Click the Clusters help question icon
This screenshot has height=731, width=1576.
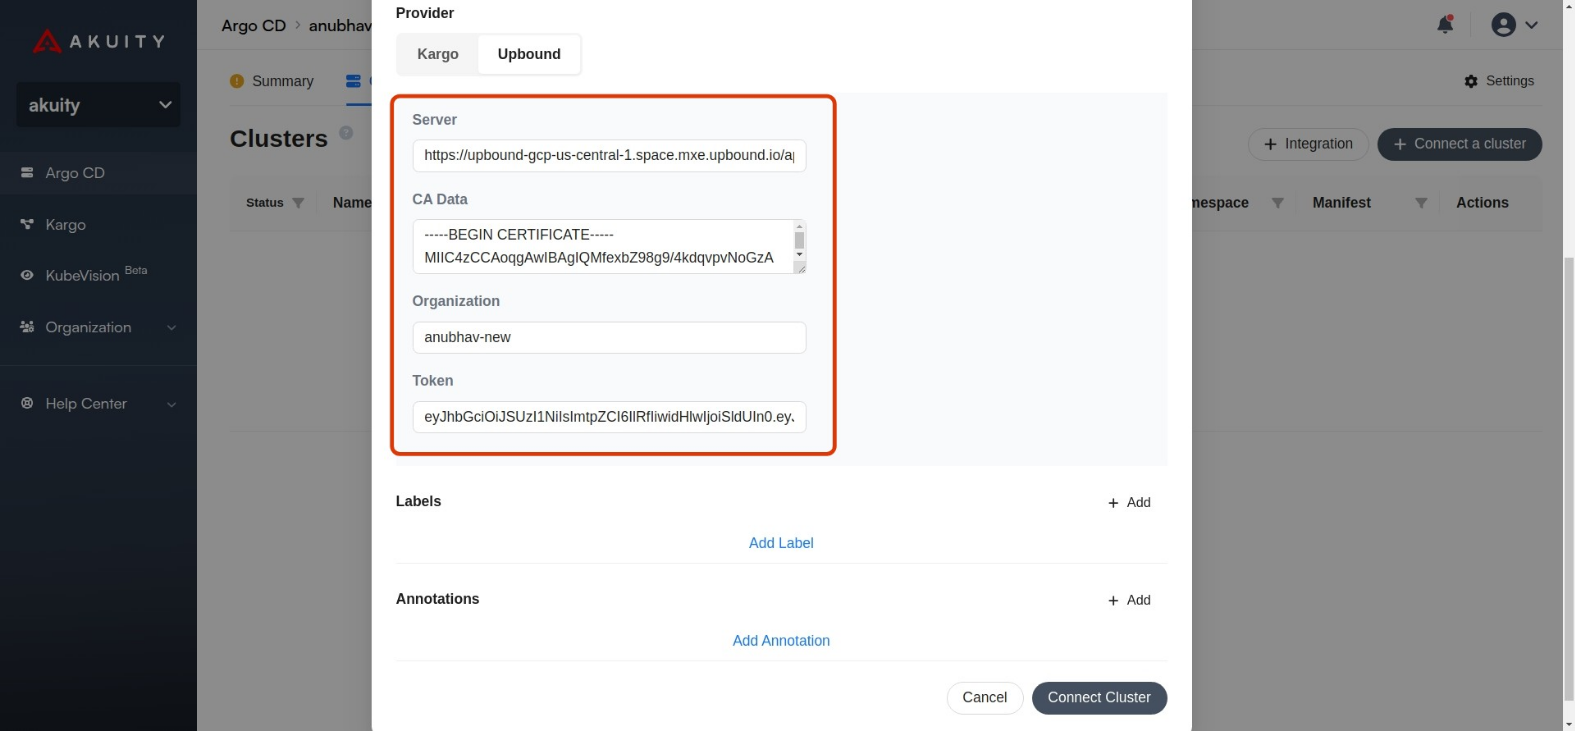point(346,132)
